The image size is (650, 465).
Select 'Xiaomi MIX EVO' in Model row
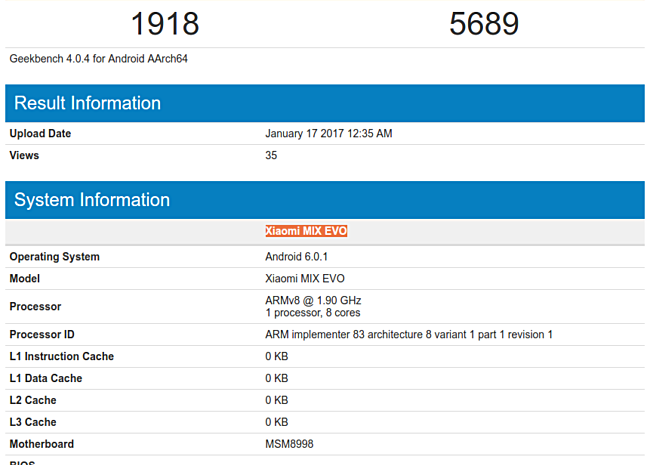(x=305, y=279)
